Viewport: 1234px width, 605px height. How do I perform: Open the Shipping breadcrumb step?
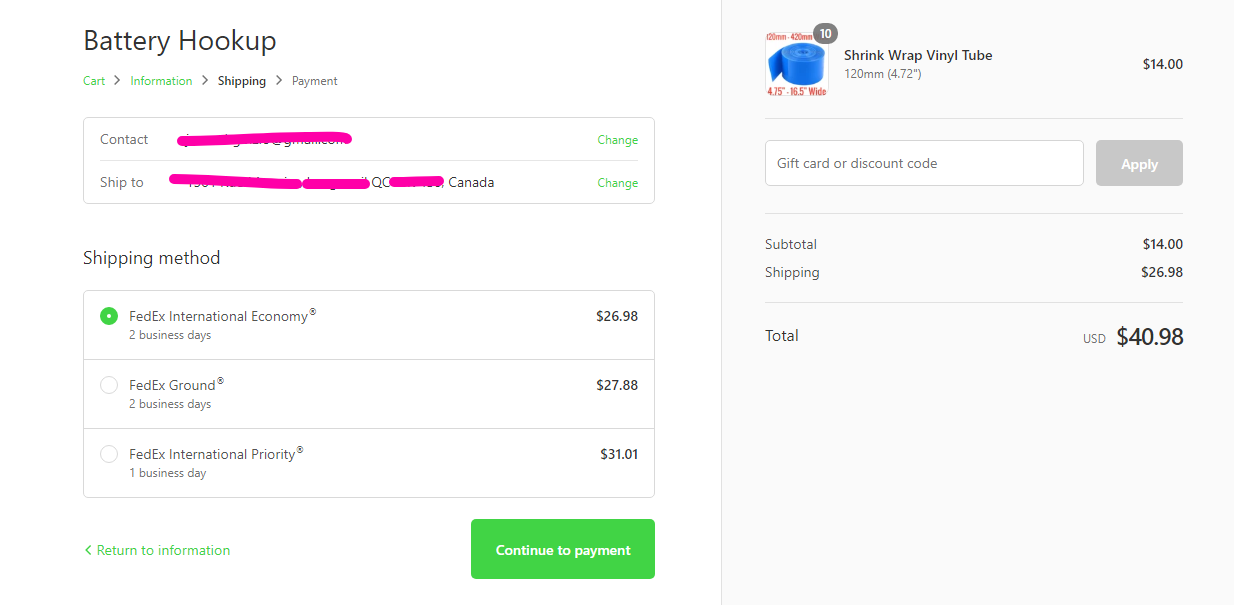pos(242,81)
